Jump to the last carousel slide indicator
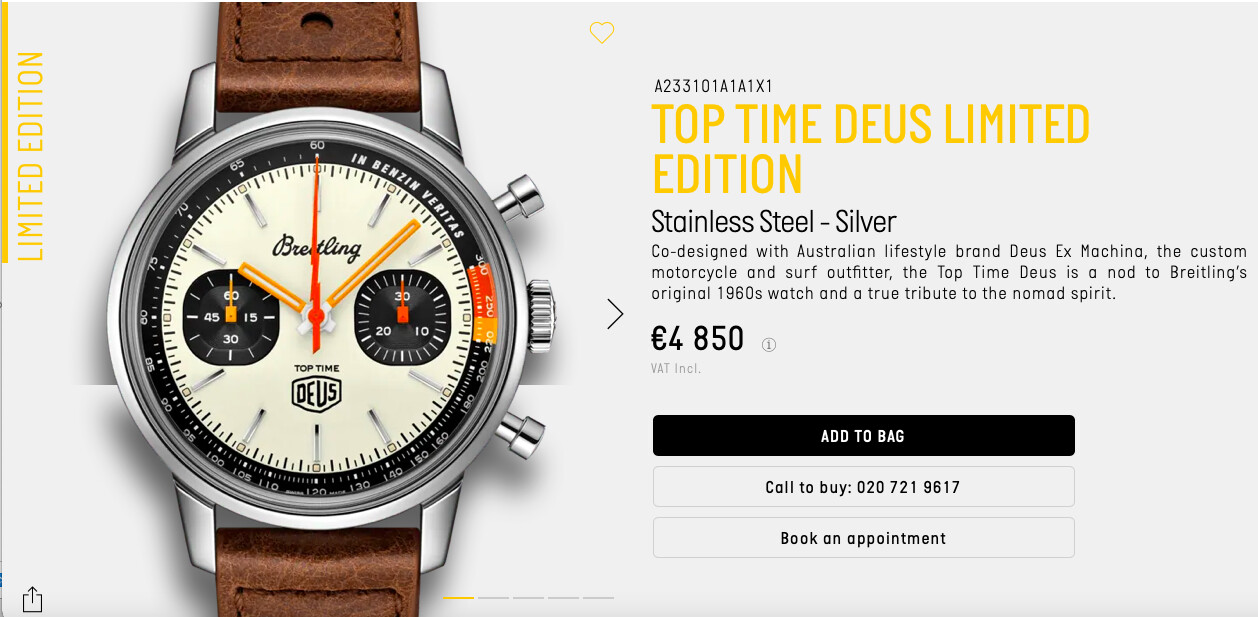The height and width of the screenshot is (617, 1258). pyautogui.click(x=598, y=597)
